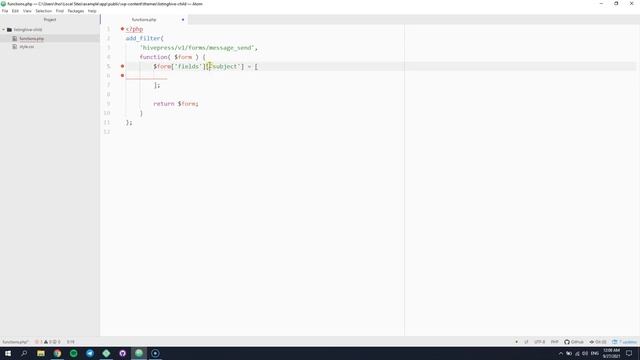640x360 pixels.
Task: Switch to Atom taskbar icon
Action: click(139, 353)
